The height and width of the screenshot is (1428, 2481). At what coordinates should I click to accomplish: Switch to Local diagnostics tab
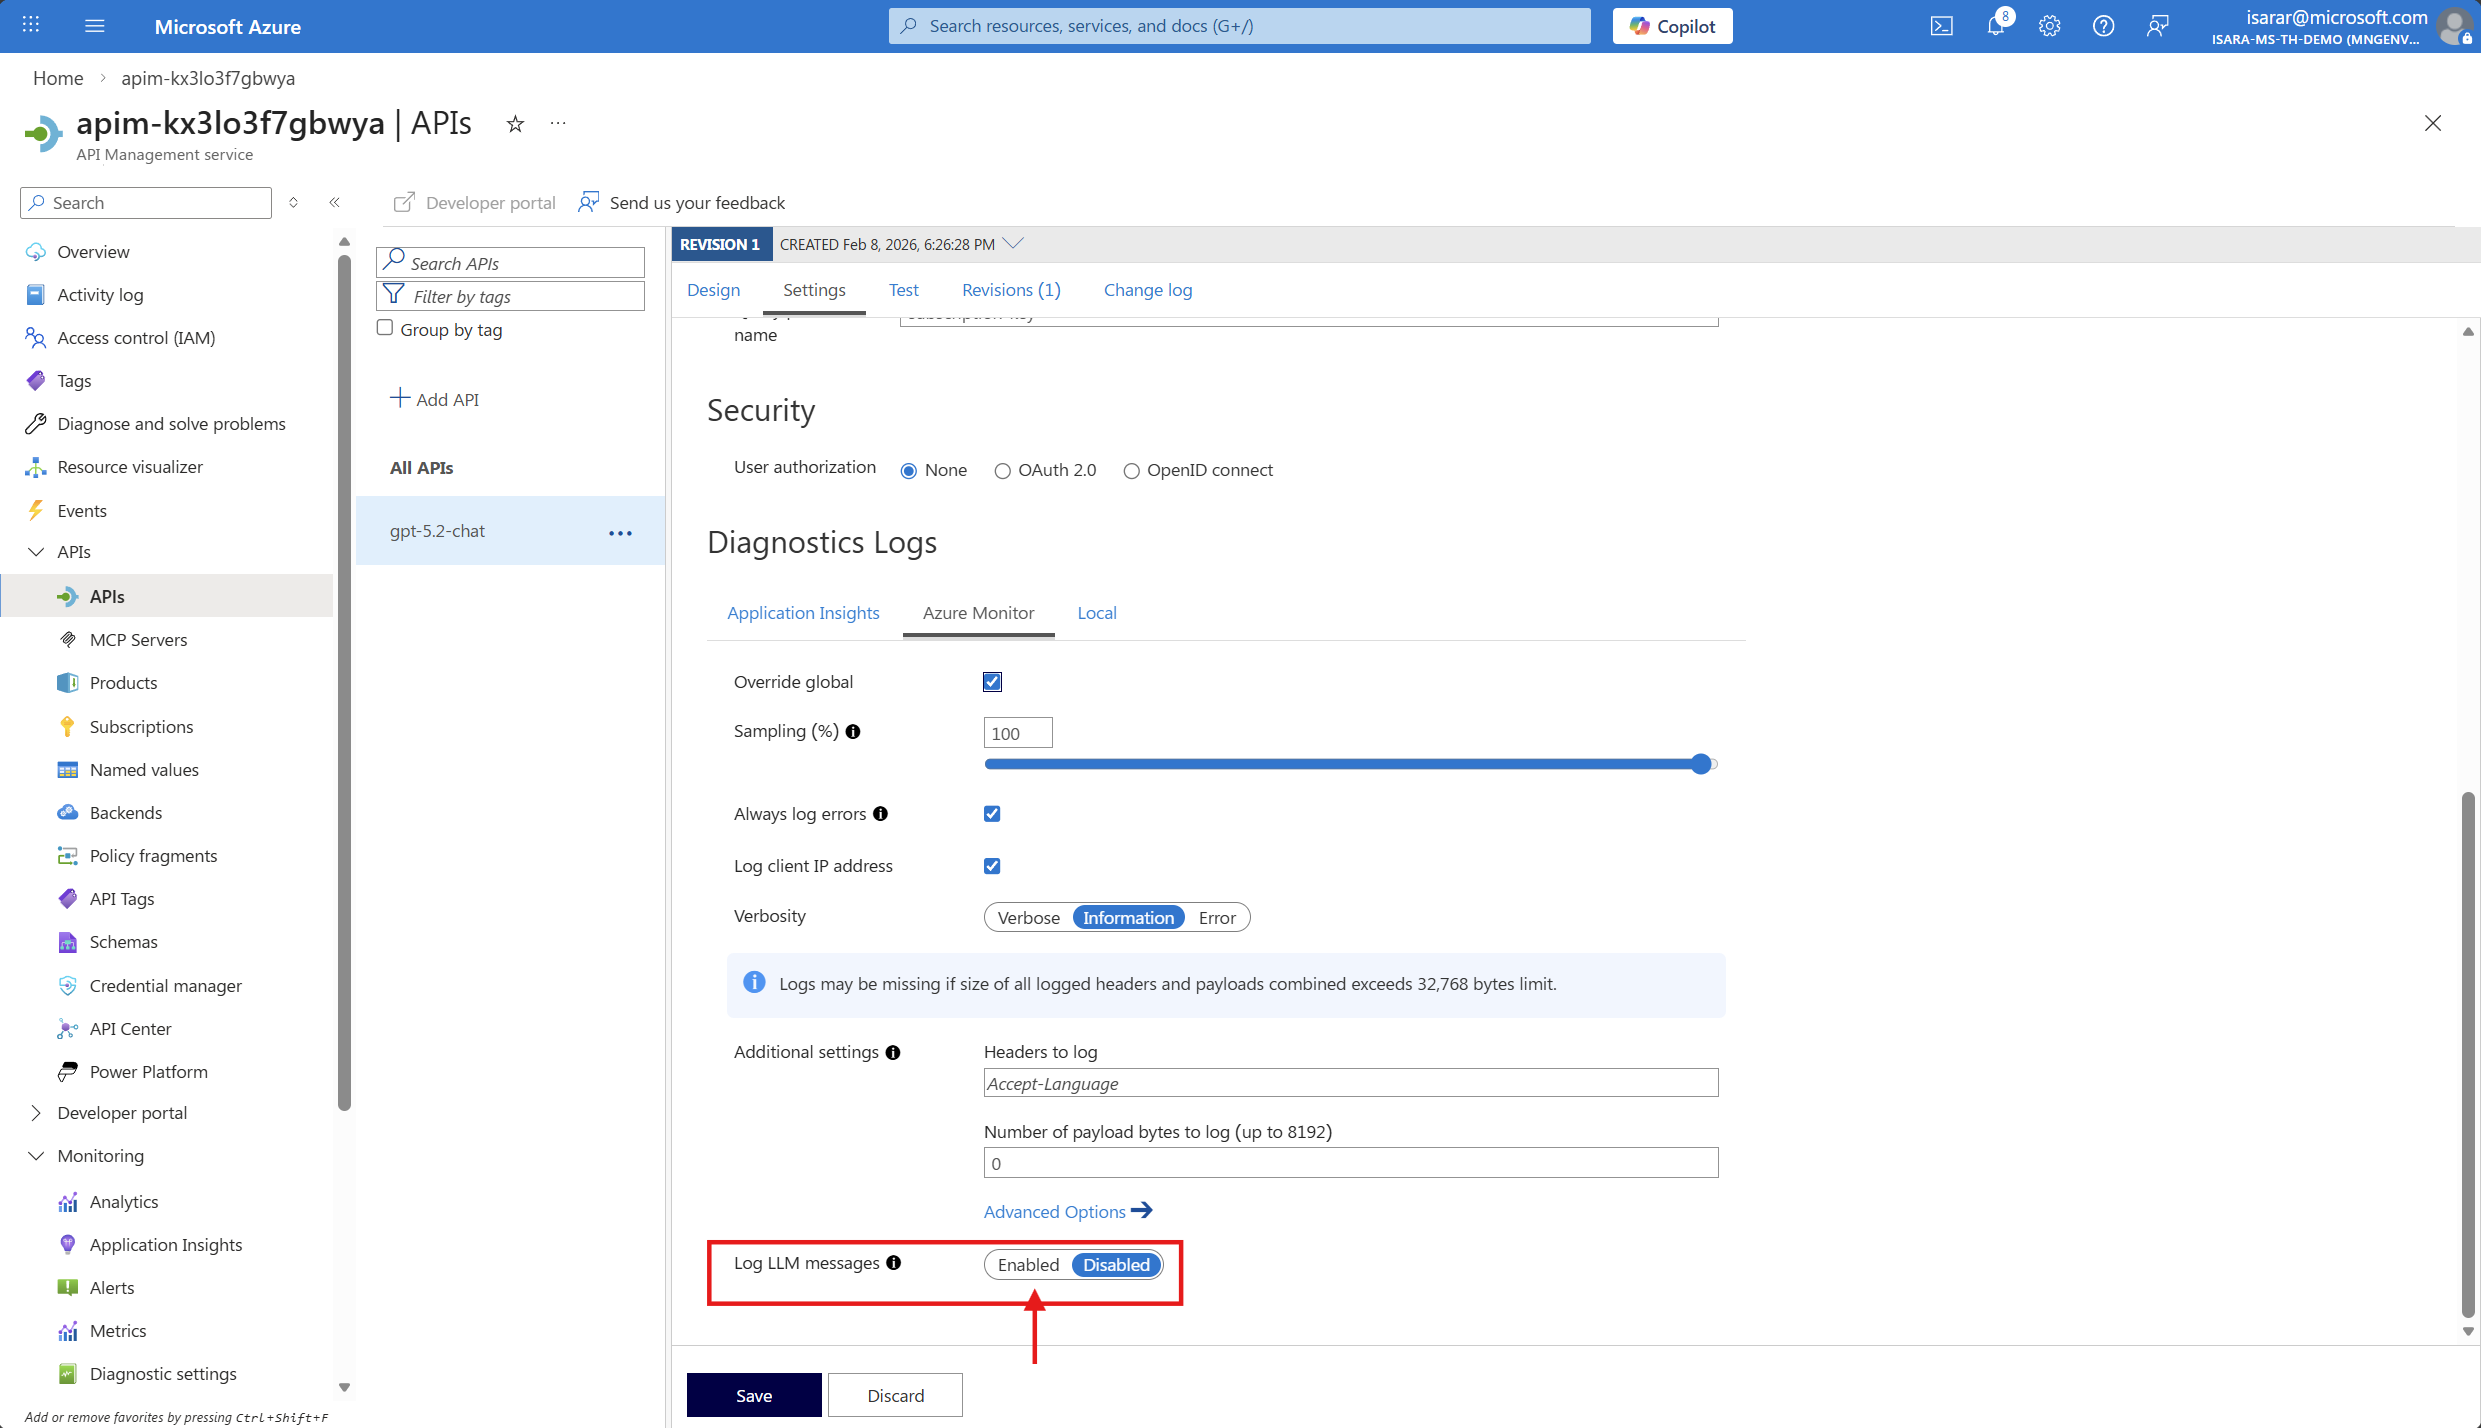[1096, 613]
